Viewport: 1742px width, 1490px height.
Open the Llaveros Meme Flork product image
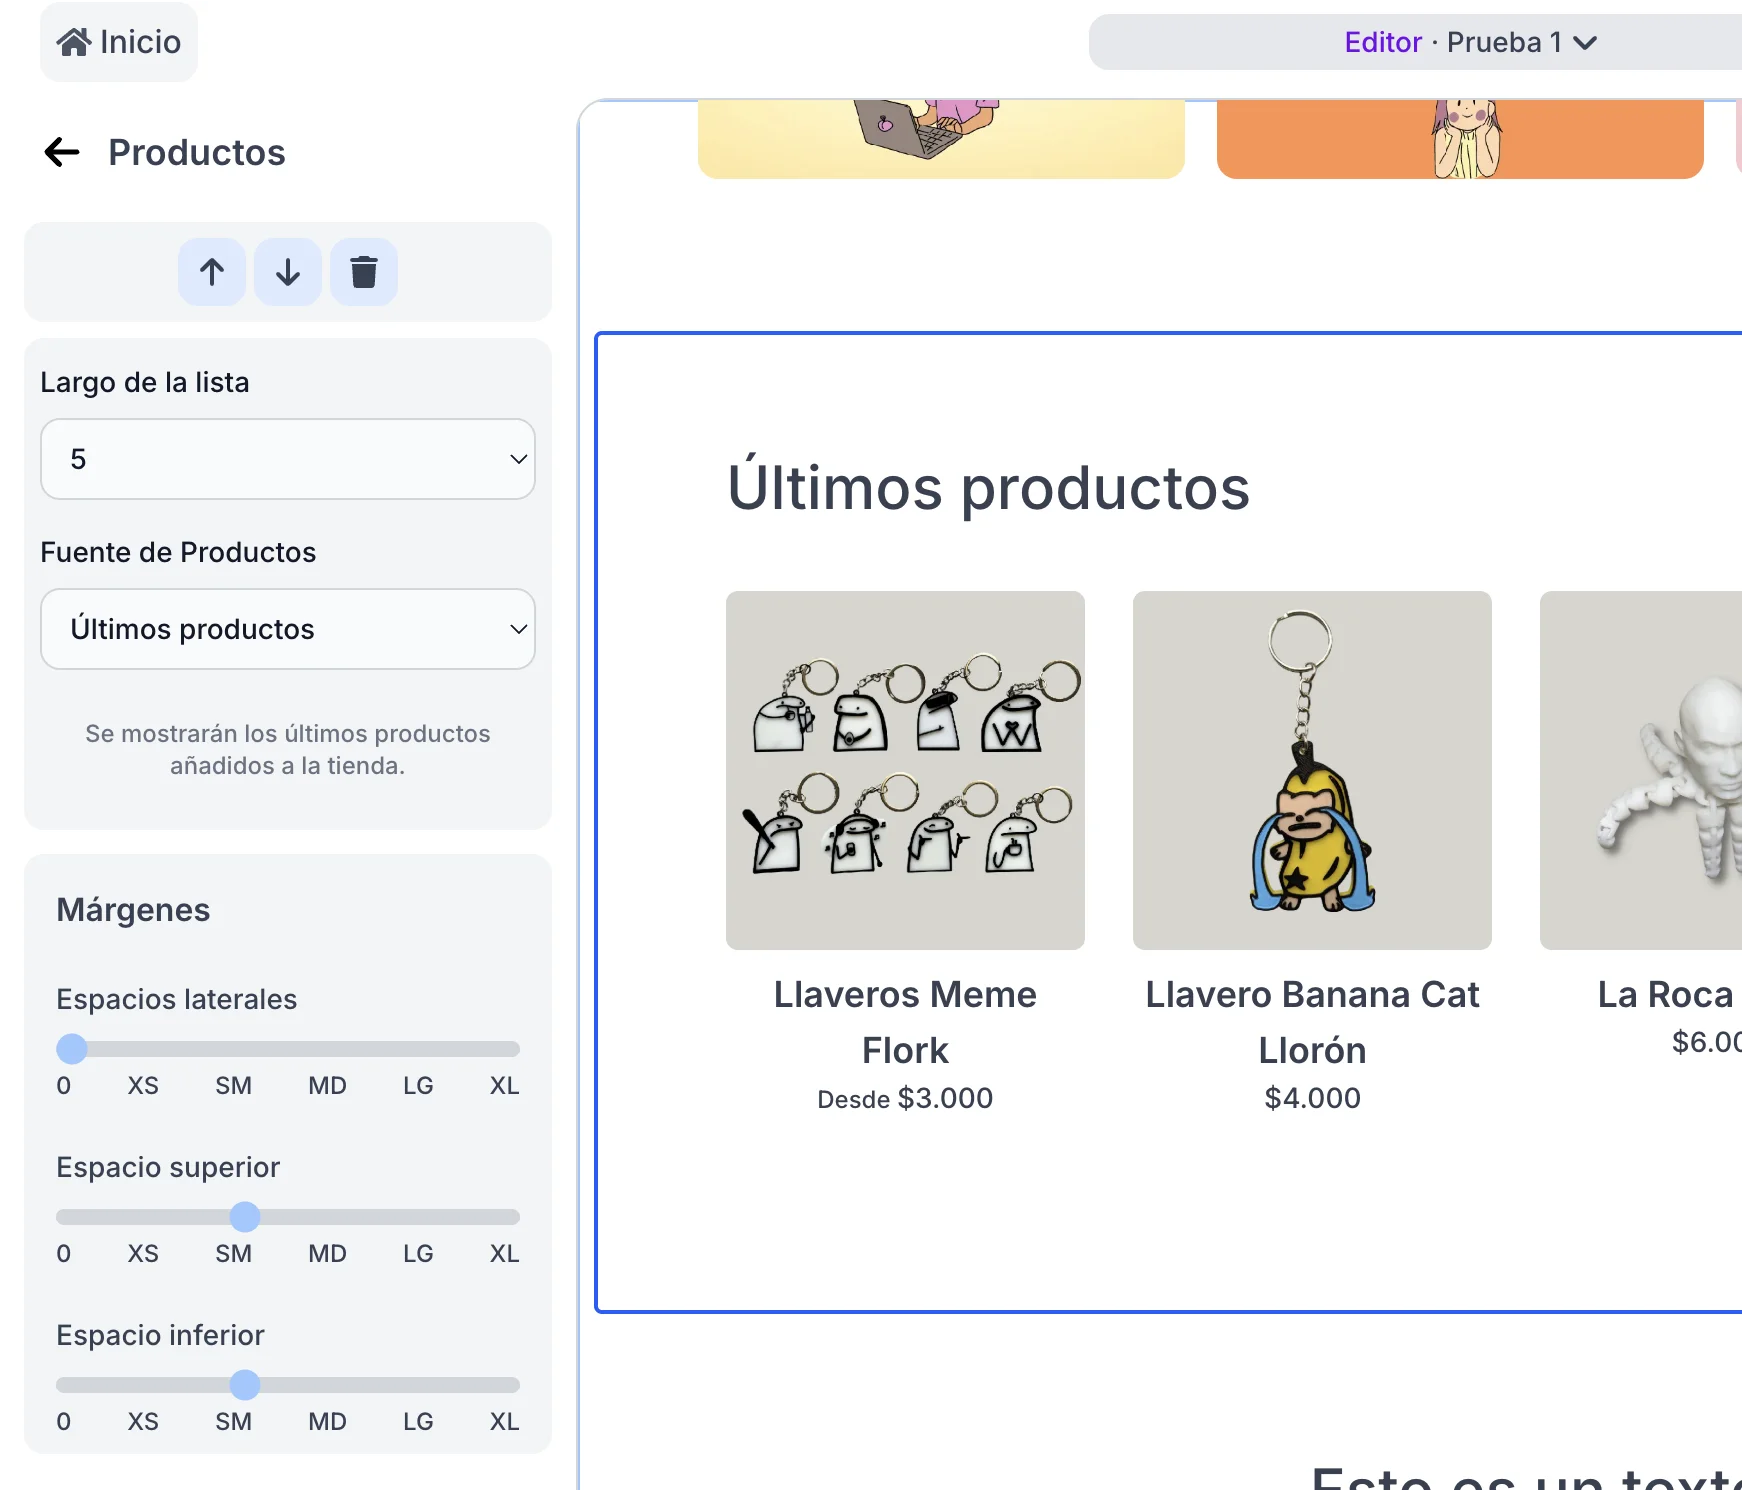(905, 770)
